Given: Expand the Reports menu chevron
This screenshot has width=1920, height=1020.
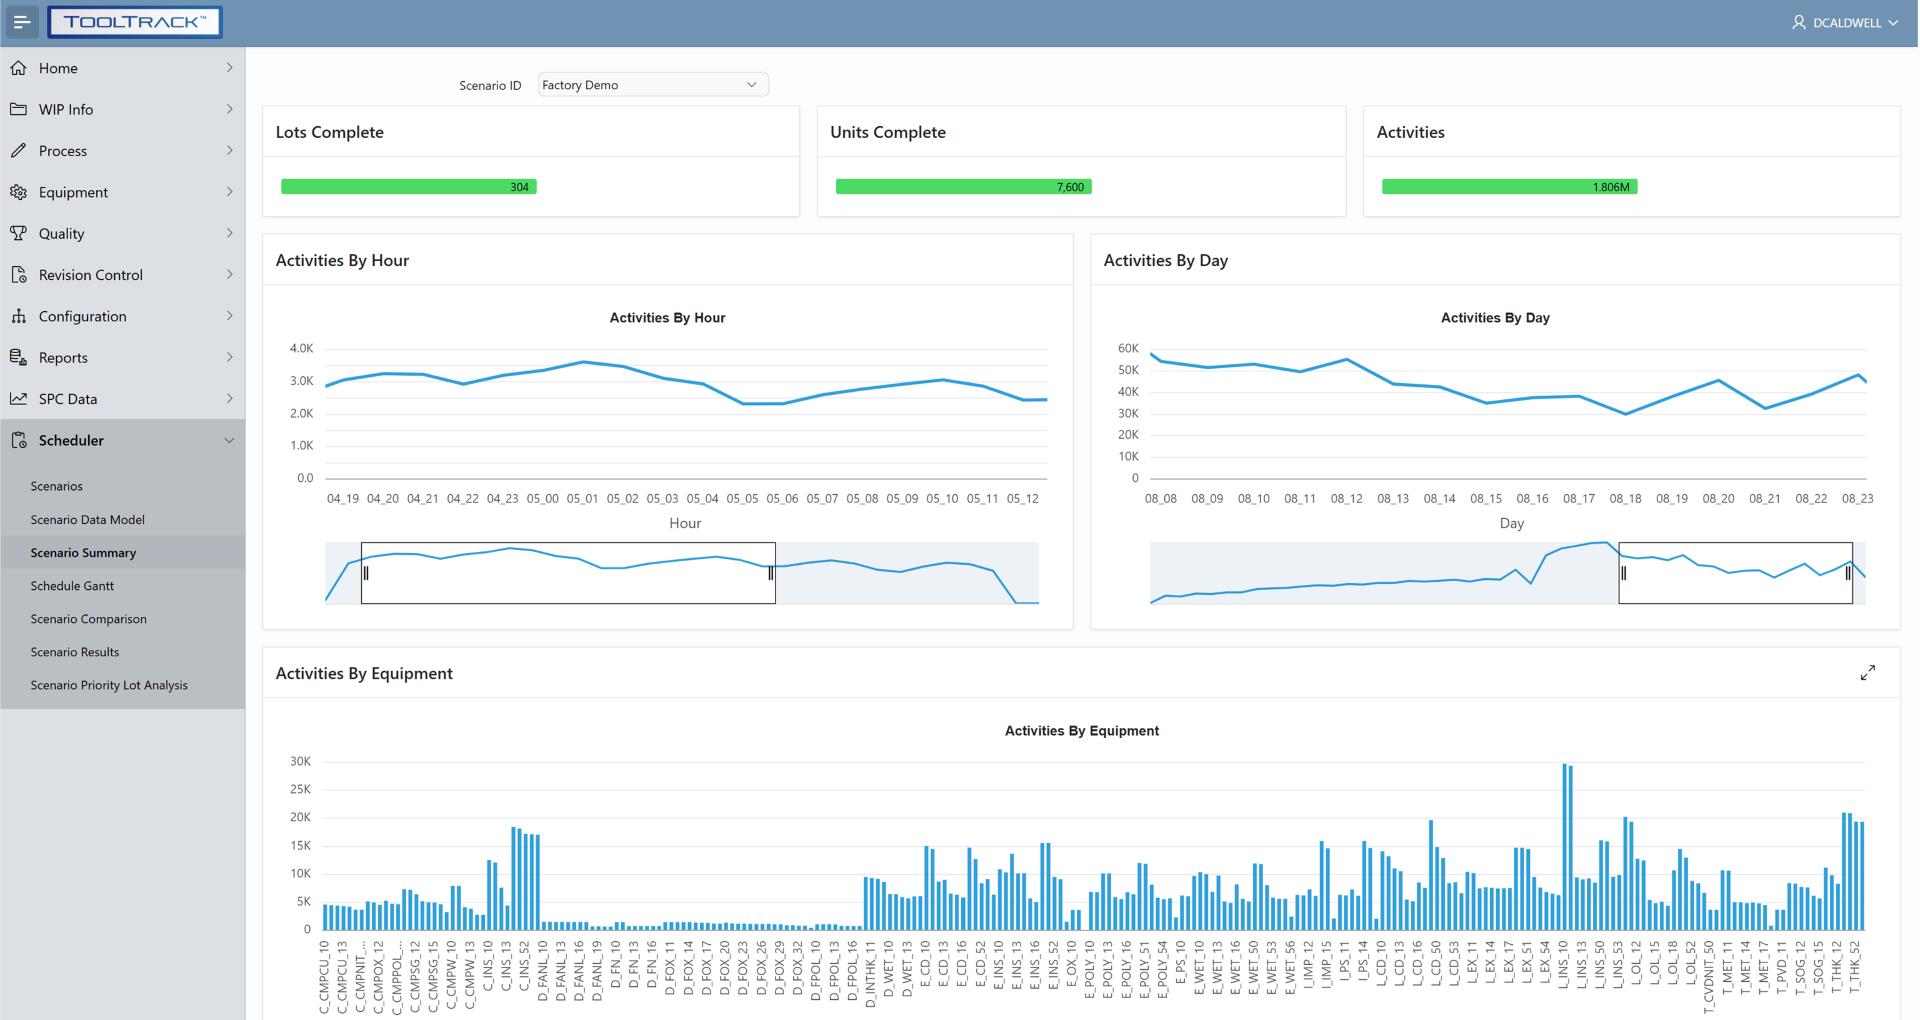Looking at the screenshot, I should coord(229,357).
